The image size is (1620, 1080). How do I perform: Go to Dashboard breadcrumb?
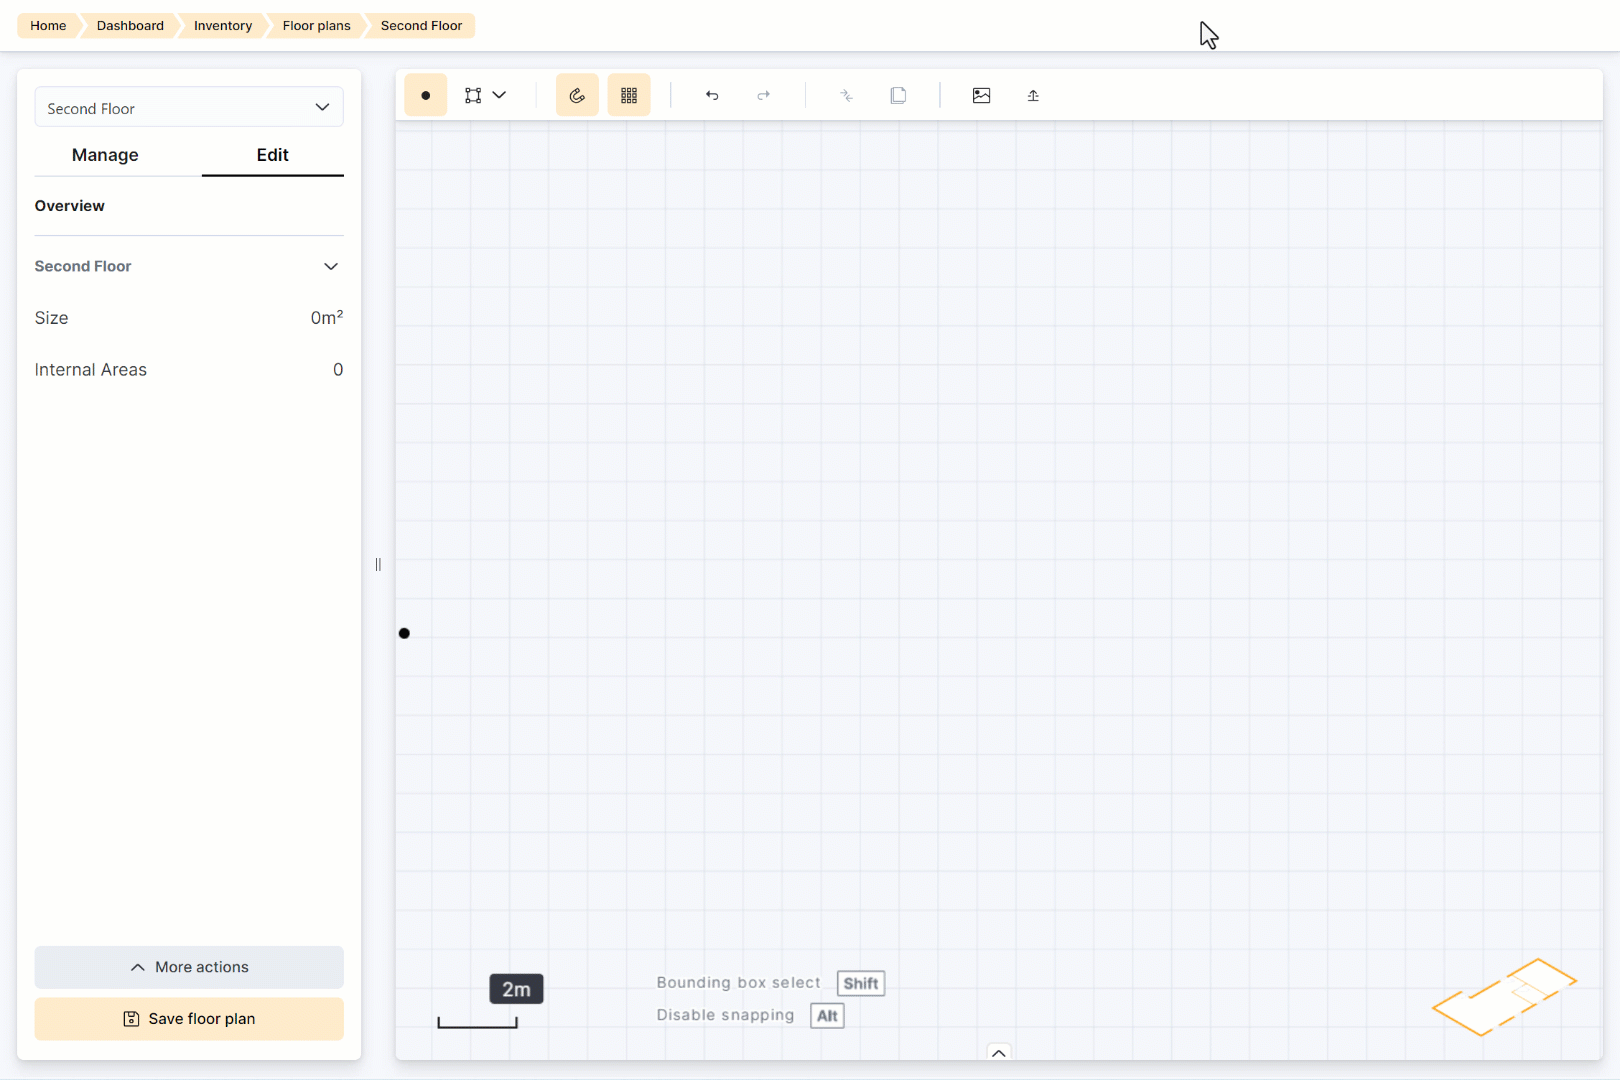pyautogui.click(x=130, y=25)
